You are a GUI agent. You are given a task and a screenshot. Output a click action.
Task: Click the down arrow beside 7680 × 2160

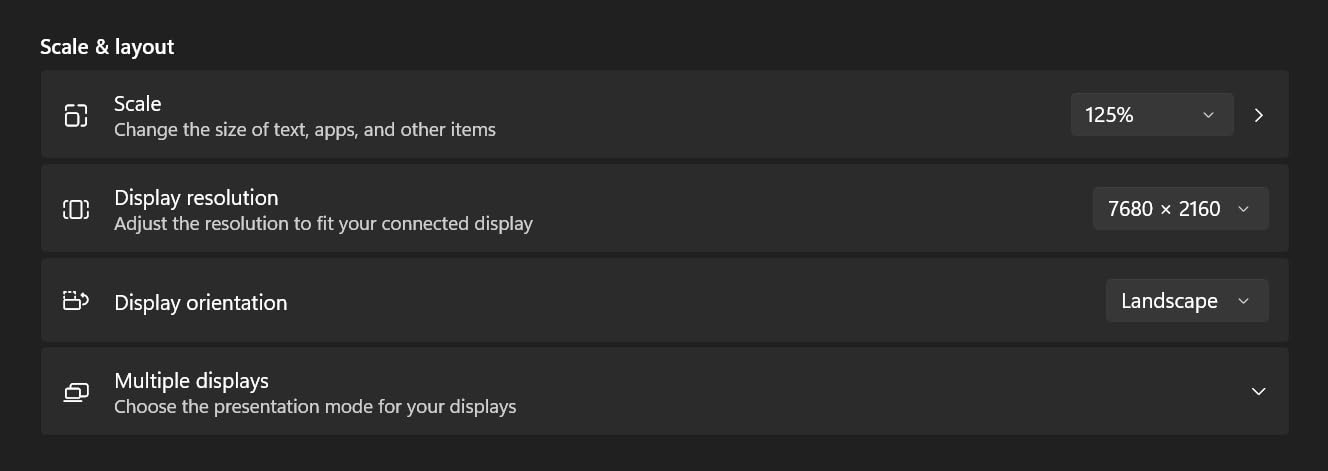coord(1244,209)
